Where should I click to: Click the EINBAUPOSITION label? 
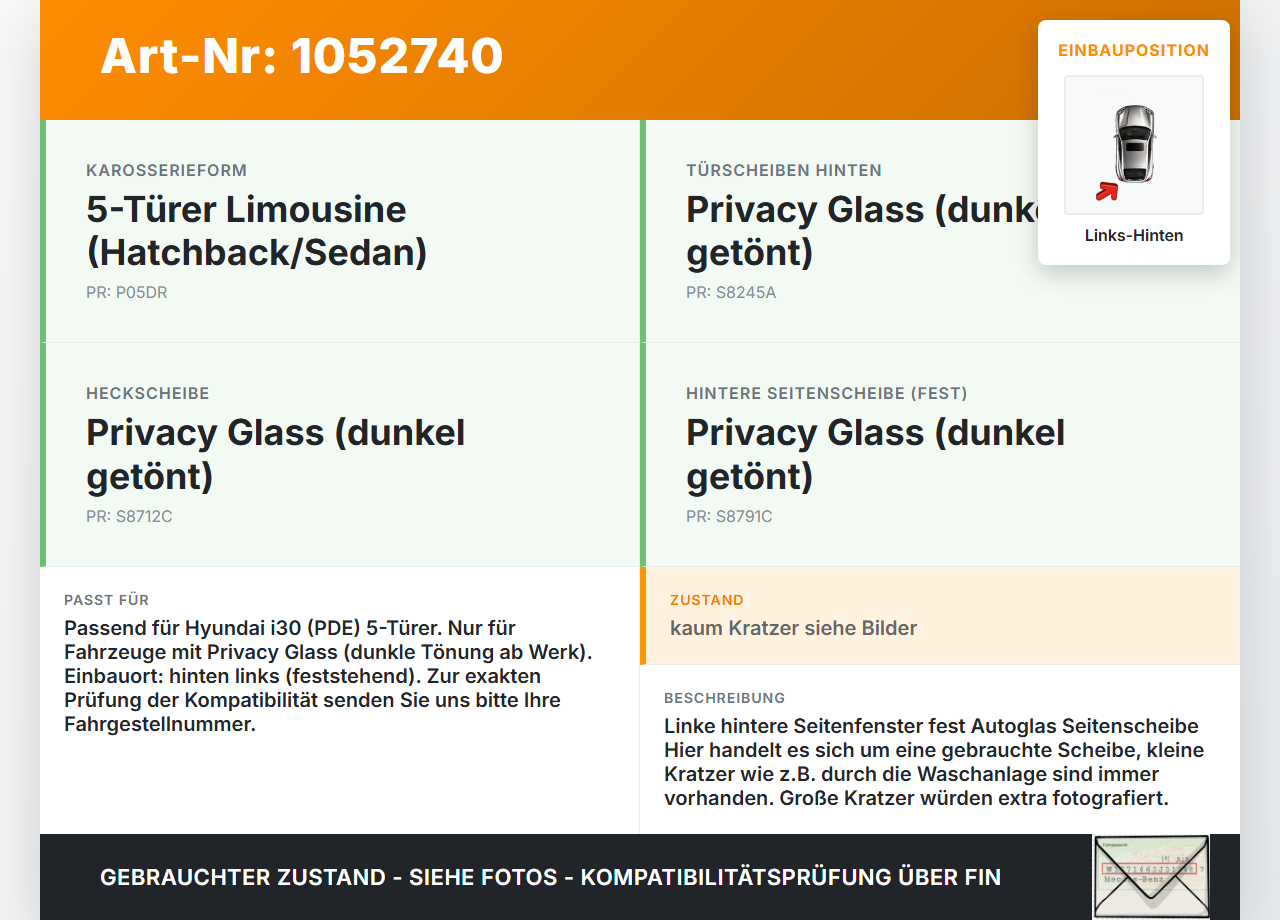pyautogui.click(x=1134, y=50)
